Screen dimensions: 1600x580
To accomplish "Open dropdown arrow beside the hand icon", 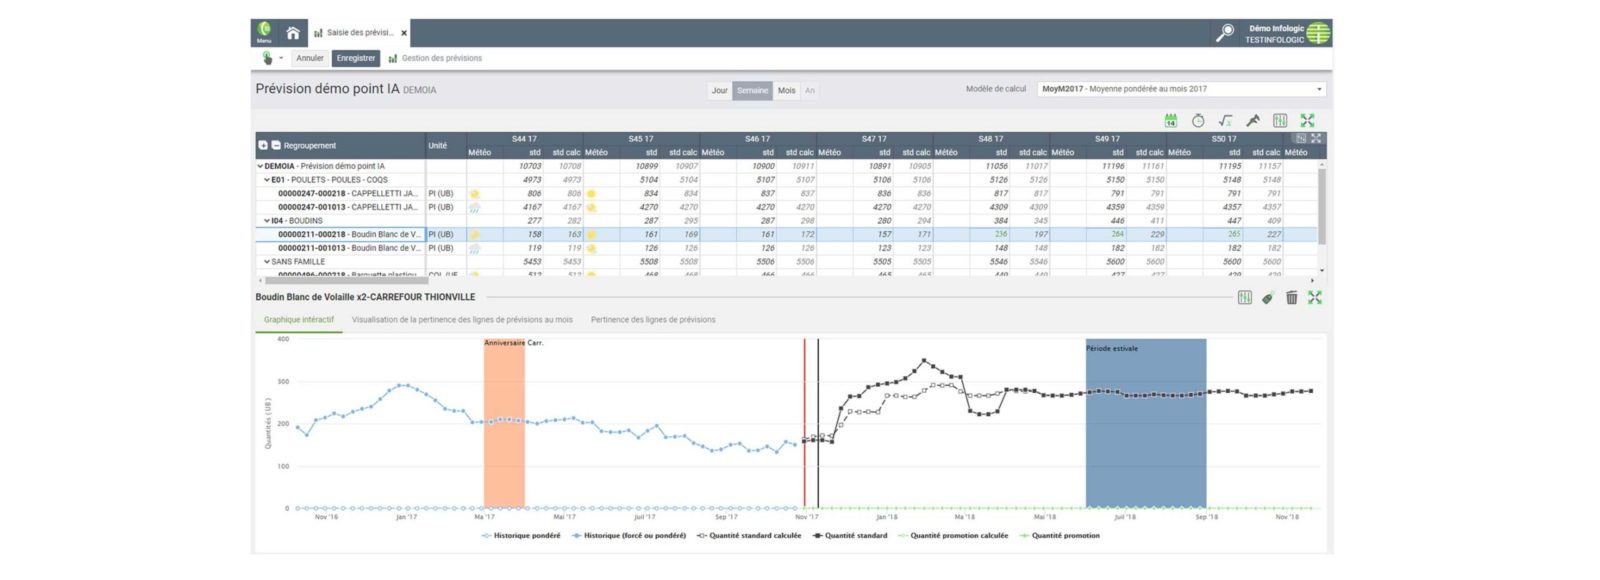I will pos(281,58).
